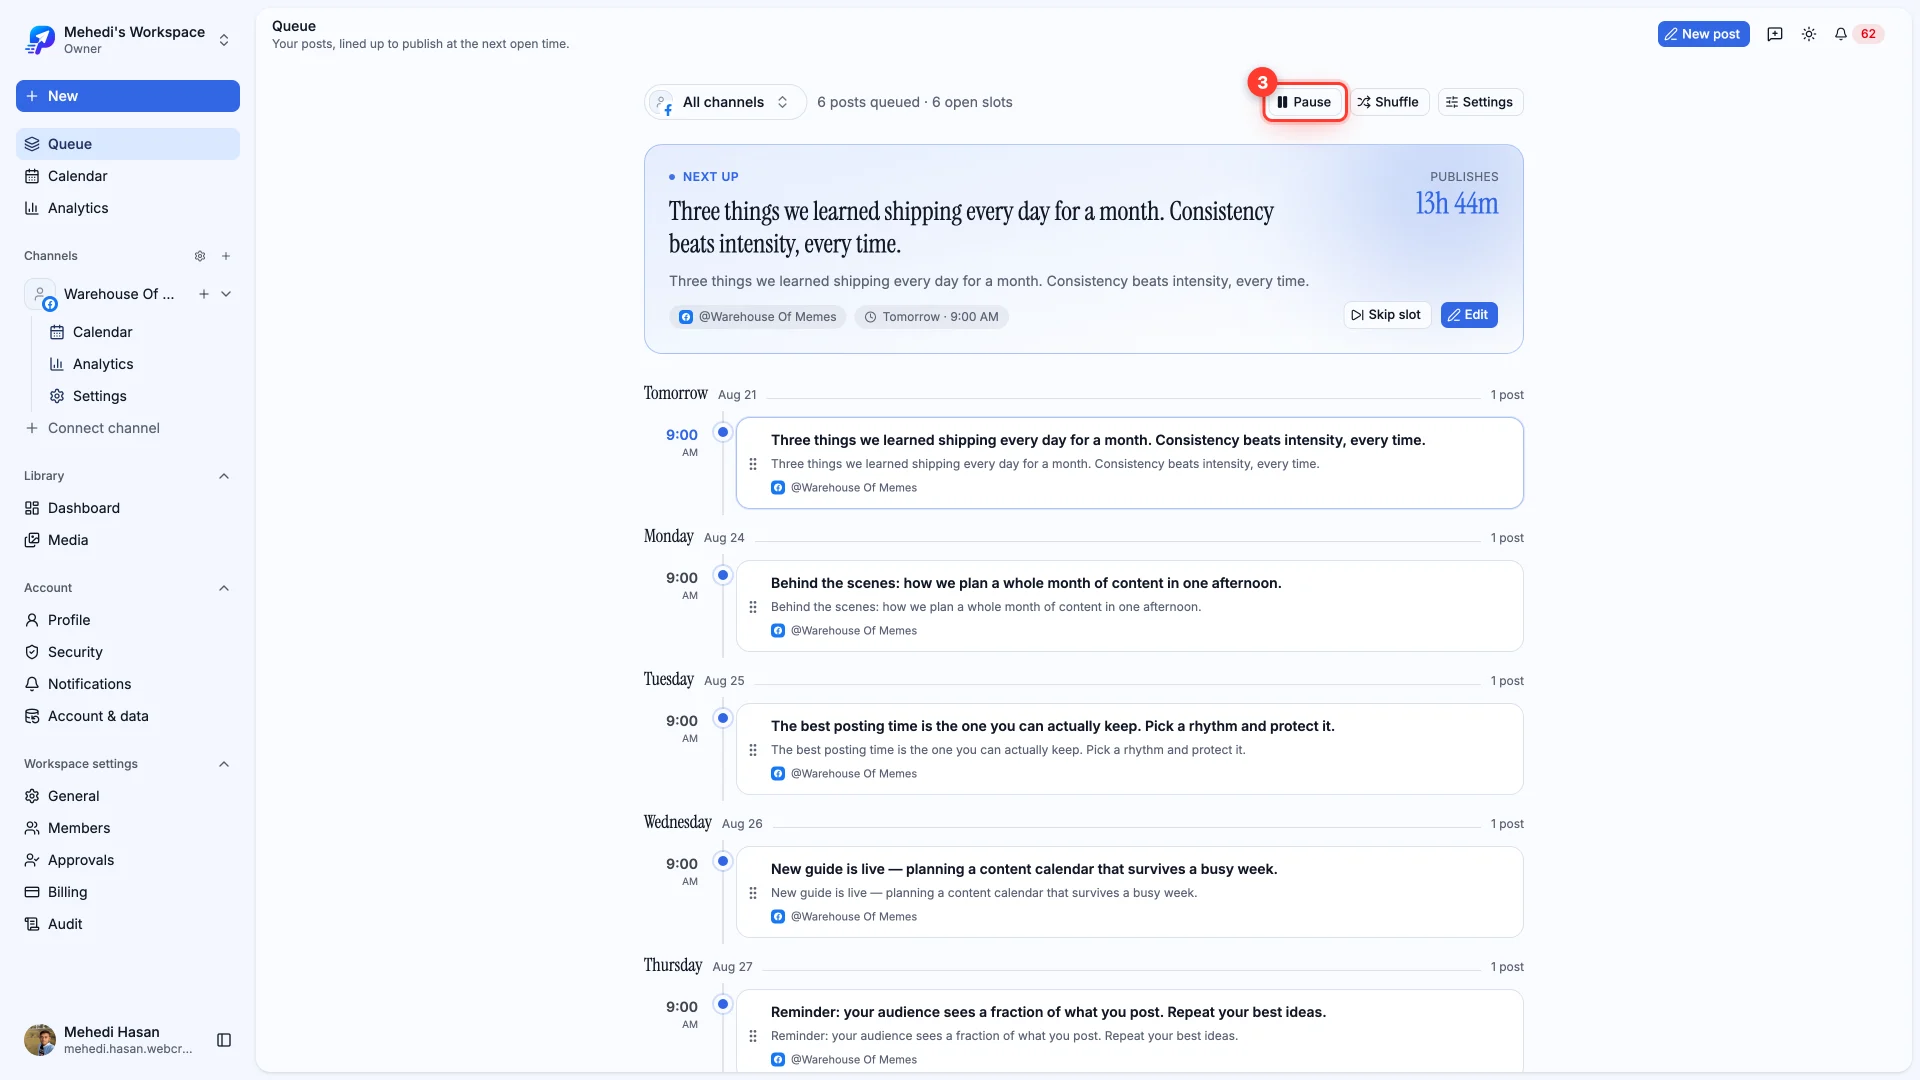The height and width of the screenshot is (1080, 1920).
Task: Open Billing in workspace settings
Action: (x=128, y=892)
